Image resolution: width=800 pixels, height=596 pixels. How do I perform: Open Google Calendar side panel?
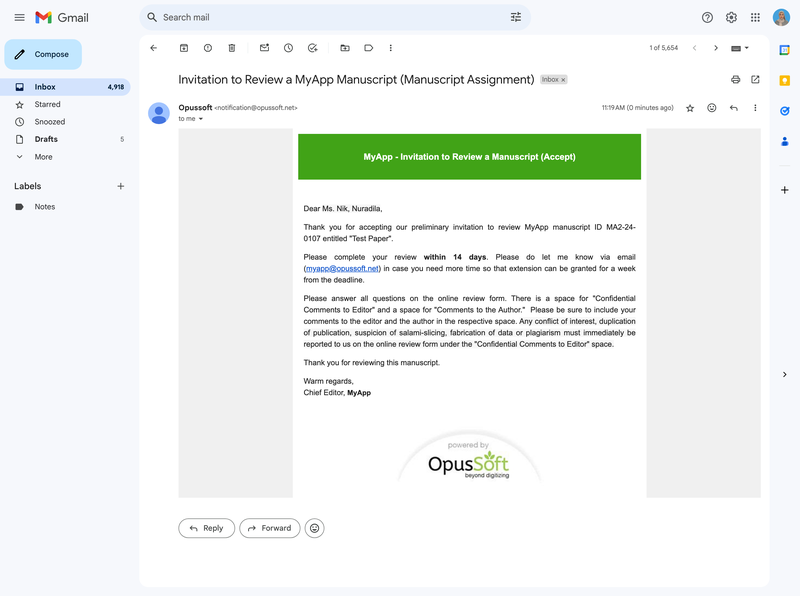785,50
